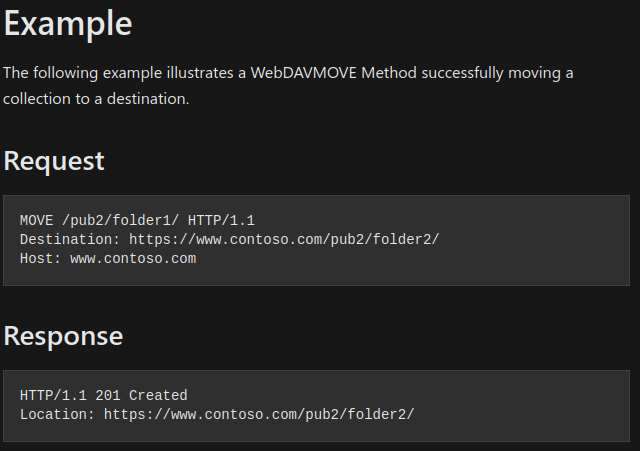The image size is (640, 451).
Task: Click the words 'collection to a destination'
Action: coord(96,99)
